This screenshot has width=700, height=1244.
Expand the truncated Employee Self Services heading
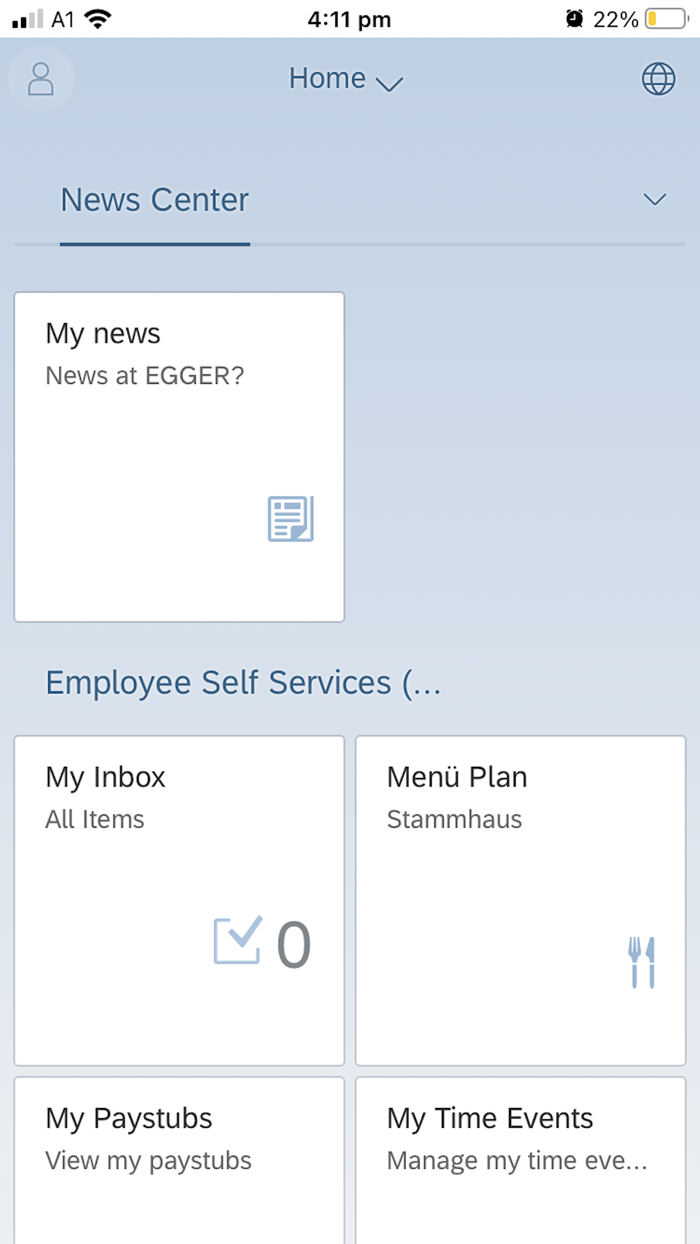click(243, 683)
